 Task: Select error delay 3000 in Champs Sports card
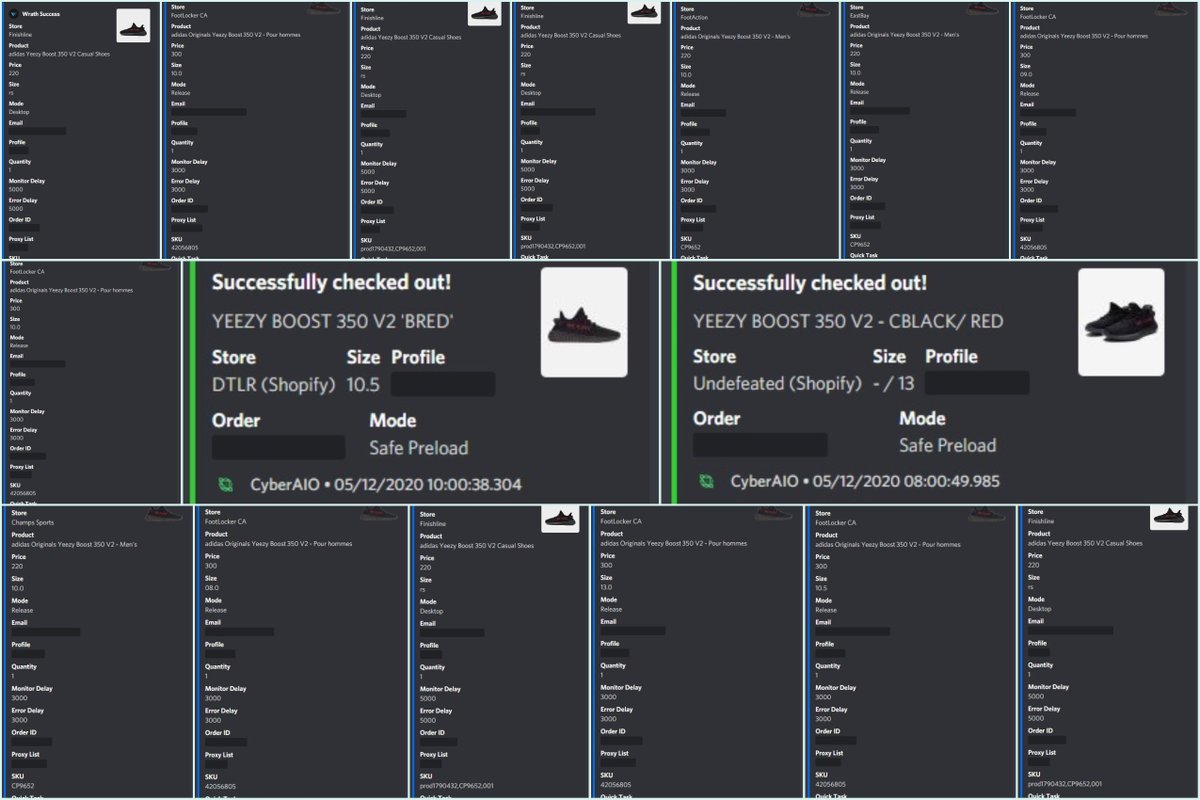tap(19, 720)
